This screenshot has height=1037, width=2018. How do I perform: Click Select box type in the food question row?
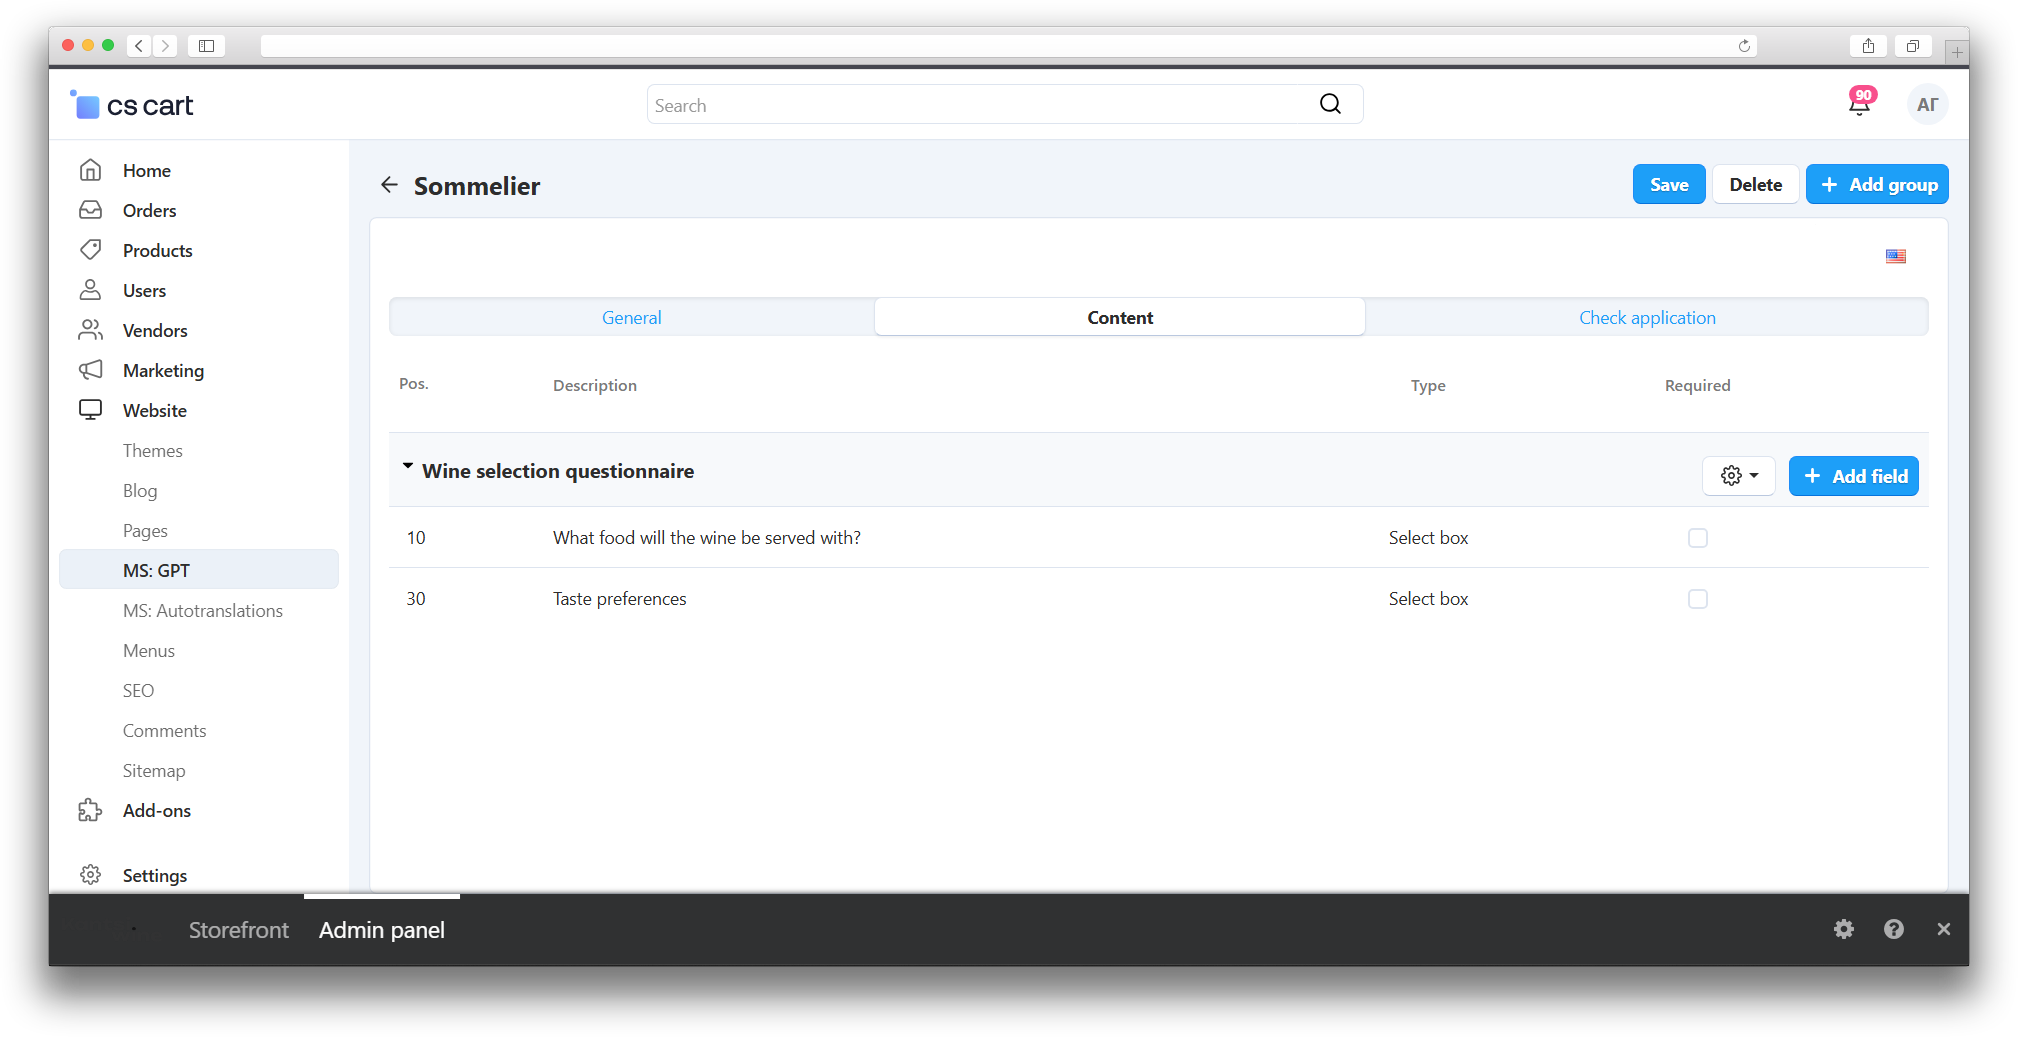point(1428,538)
